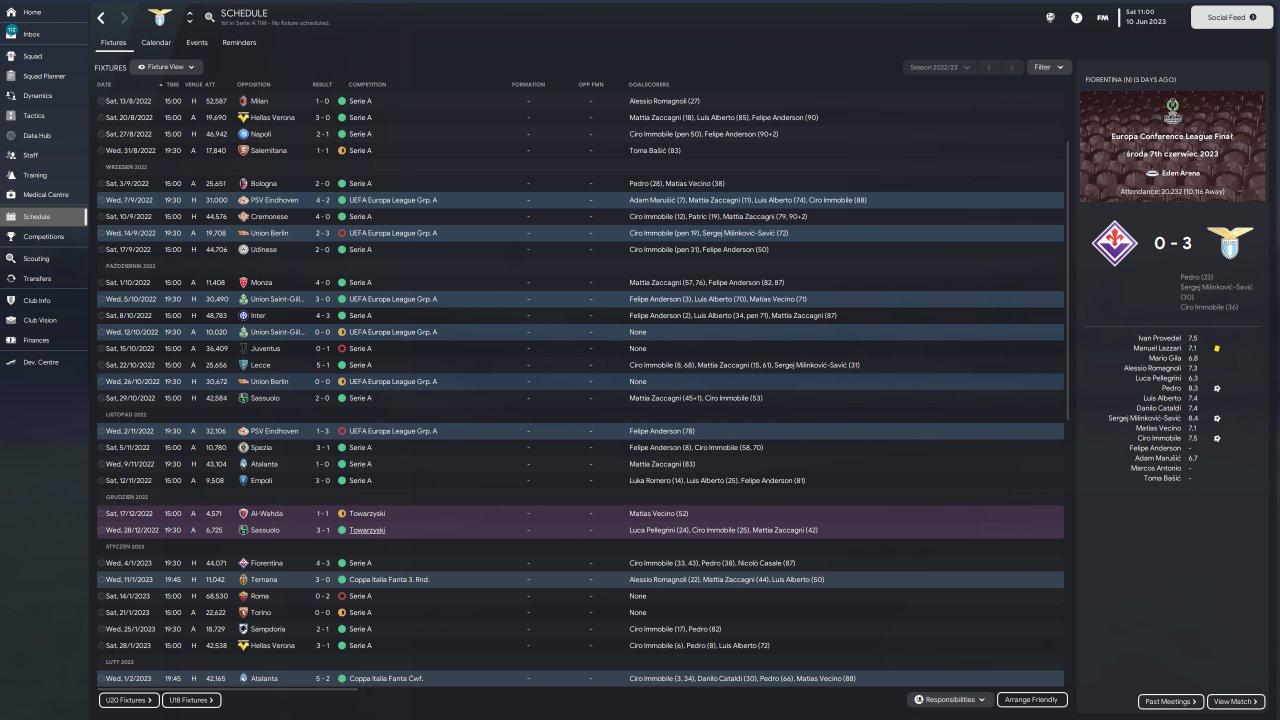Open Medical Centre in the sidebar
1280x720 pixels.
45,194
